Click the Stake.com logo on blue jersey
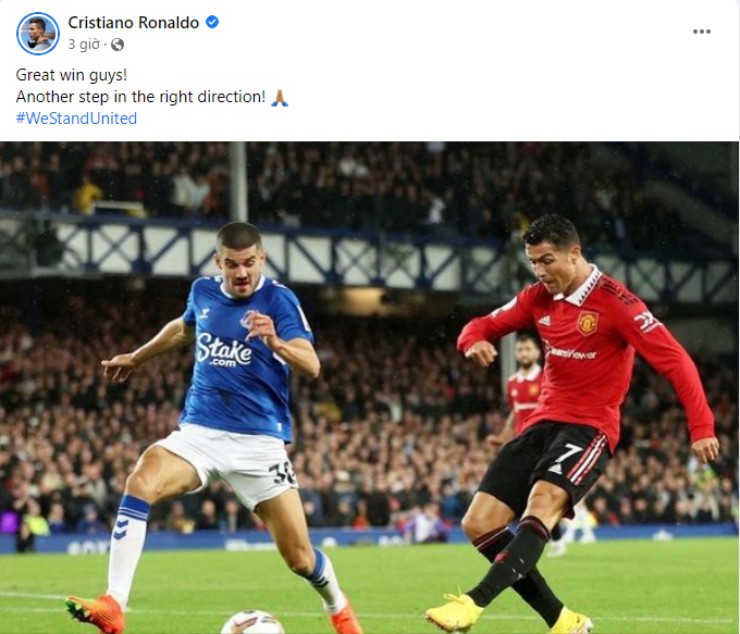The image size is (740, 634). pyautogui.click(x=224, y=350)
